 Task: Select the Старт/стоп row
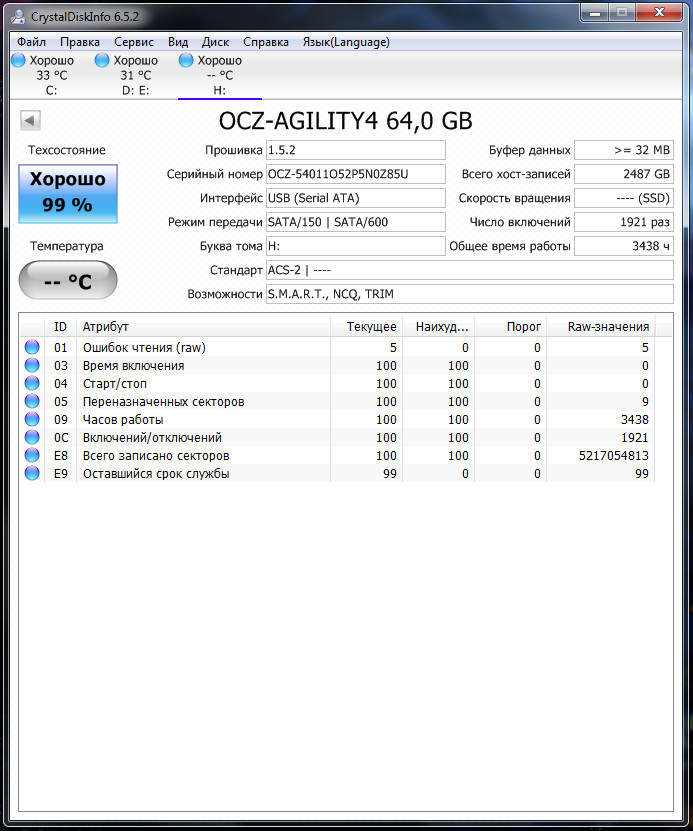[x=337, y=384]
